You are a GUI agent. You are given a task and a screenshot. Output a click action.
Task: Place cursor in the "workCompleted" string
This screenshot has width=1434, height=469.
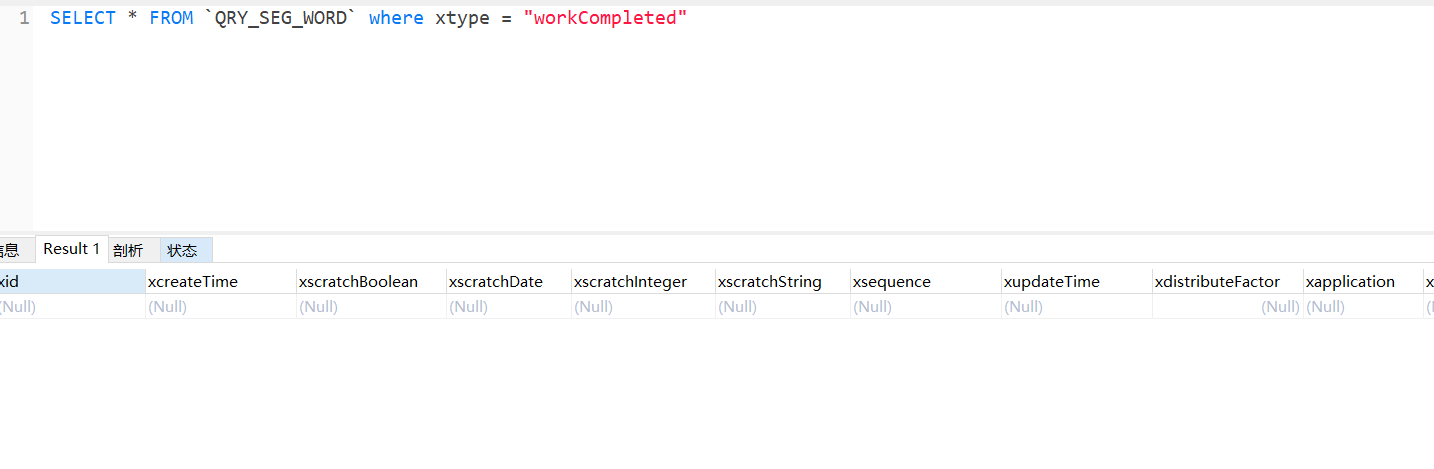(606, 18)
